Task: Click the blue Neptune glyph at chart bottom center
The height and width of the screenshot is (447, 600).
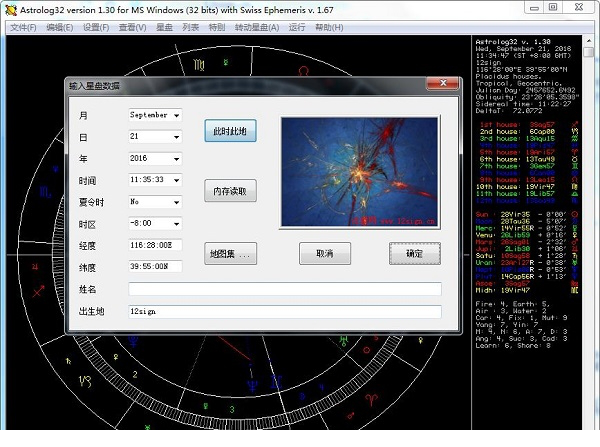Action: pyautogui.click(x=253, y=385)
